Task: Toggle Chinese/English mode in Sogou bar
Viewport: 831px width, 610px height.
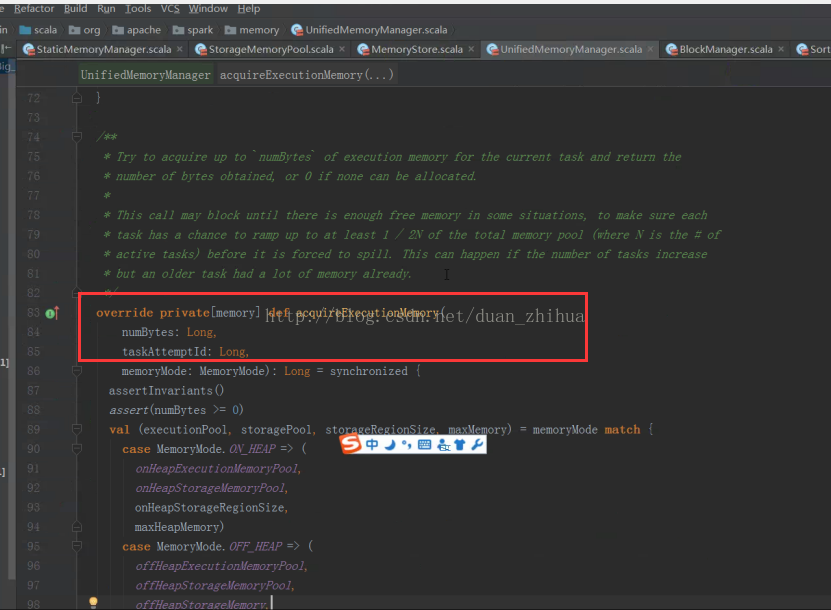Action: point(372,444)
